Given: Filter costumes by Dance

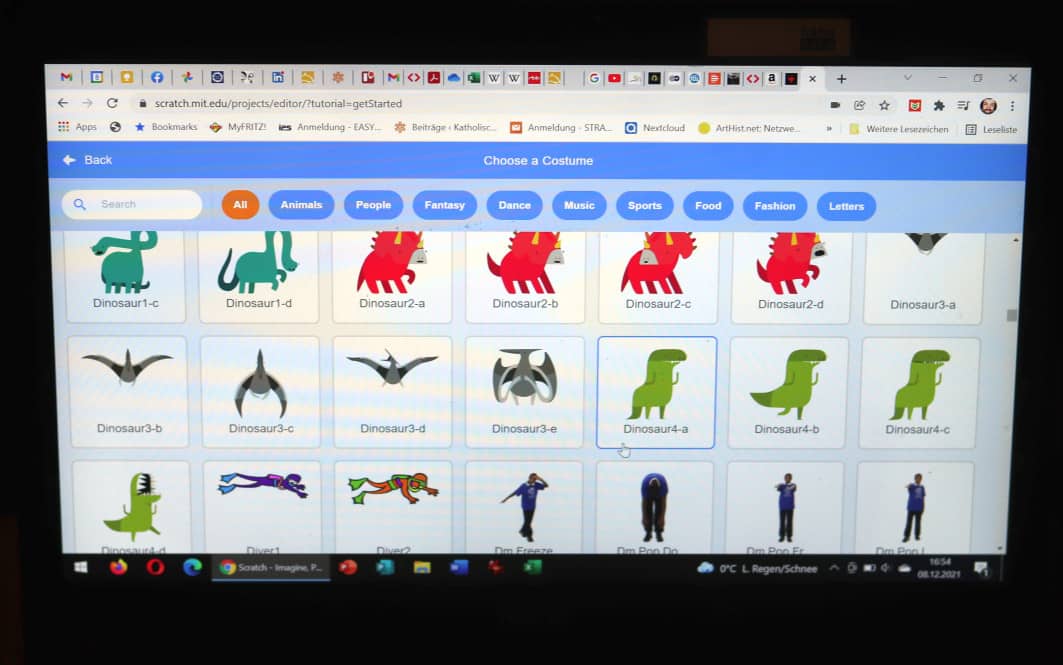Looking at the screenshot, I should (x=515, y=205).
